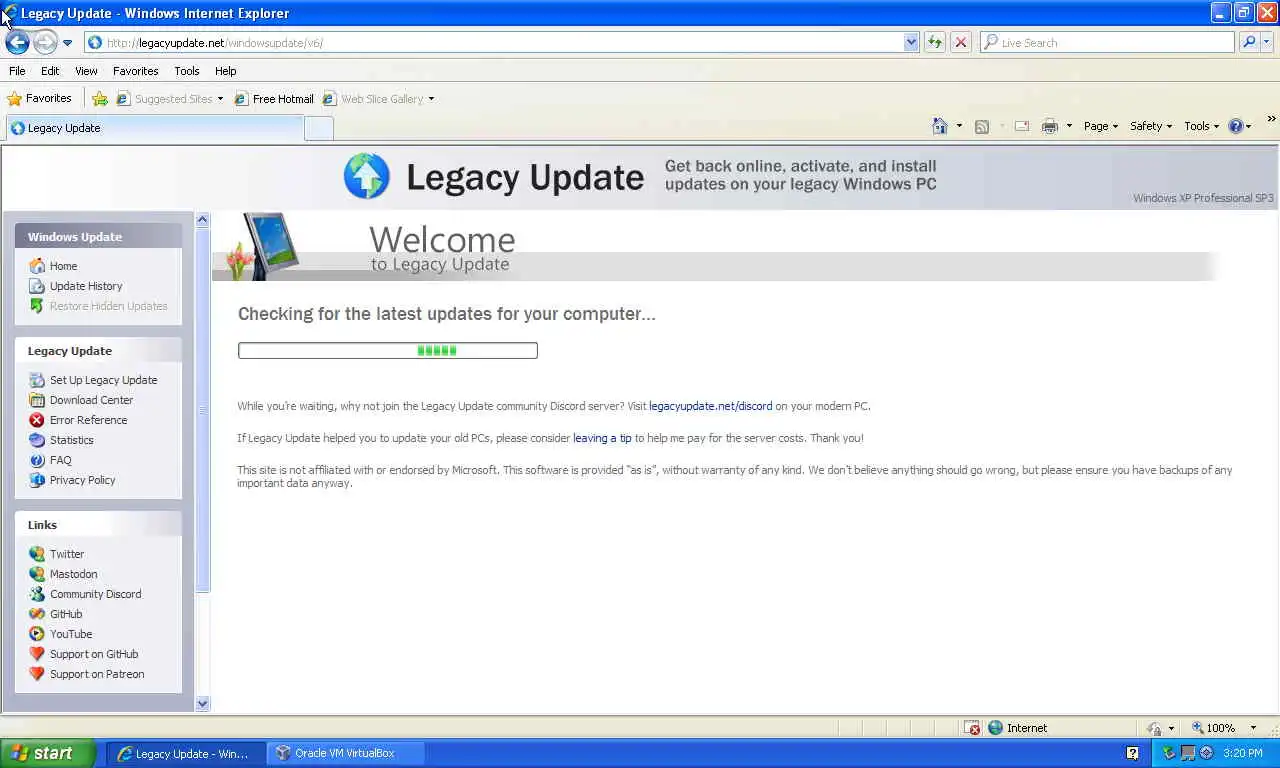Click the Community Discord icon
The width and height of the screenshot is (1280, 768).
[x=37, y=594]
